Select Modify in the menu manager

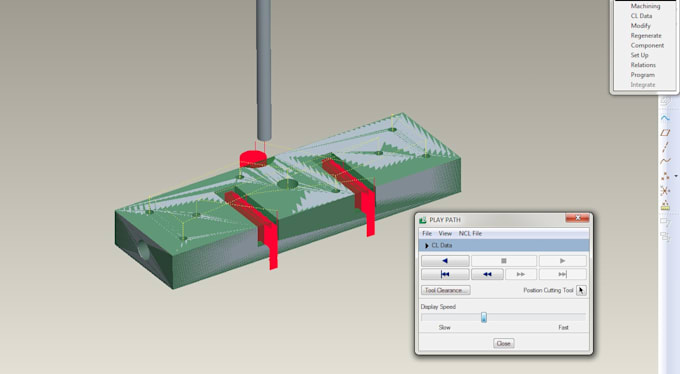point(641,26)
